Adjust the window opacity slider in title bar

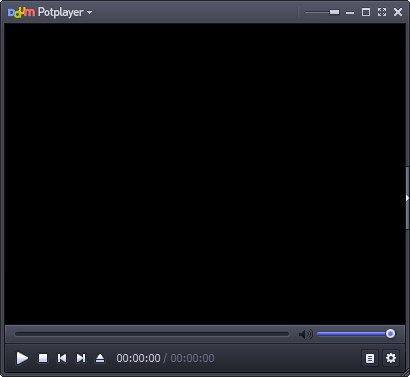coord(322,12)
